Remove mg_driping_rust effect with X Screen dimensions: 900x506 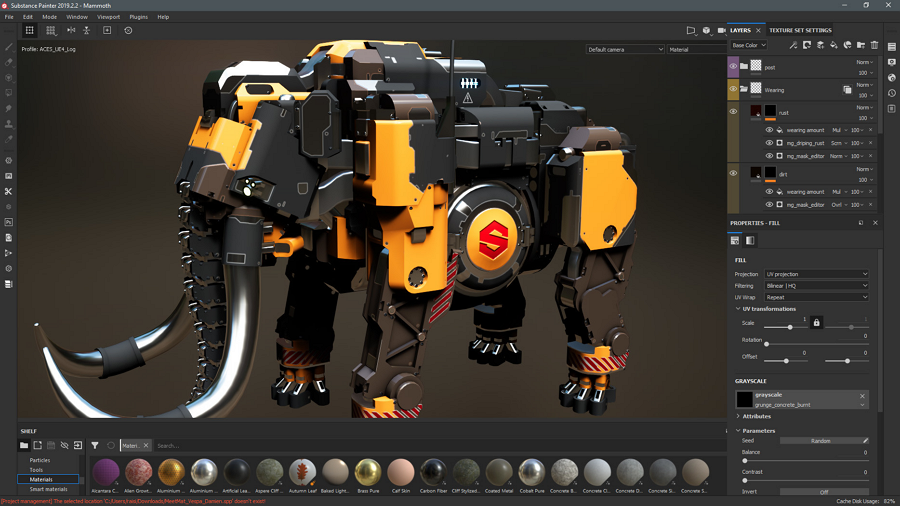click(x=871, y=143)
